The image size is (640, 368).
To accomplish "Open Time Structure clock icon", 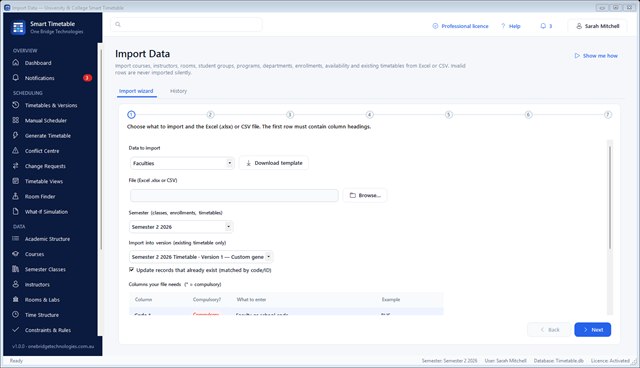I will click(16, 315).
